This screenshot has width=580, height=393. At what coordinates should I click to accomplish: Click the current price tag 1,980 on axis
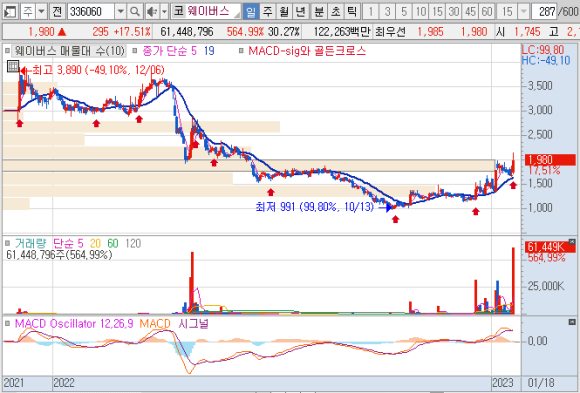click(x=550, y=160)
